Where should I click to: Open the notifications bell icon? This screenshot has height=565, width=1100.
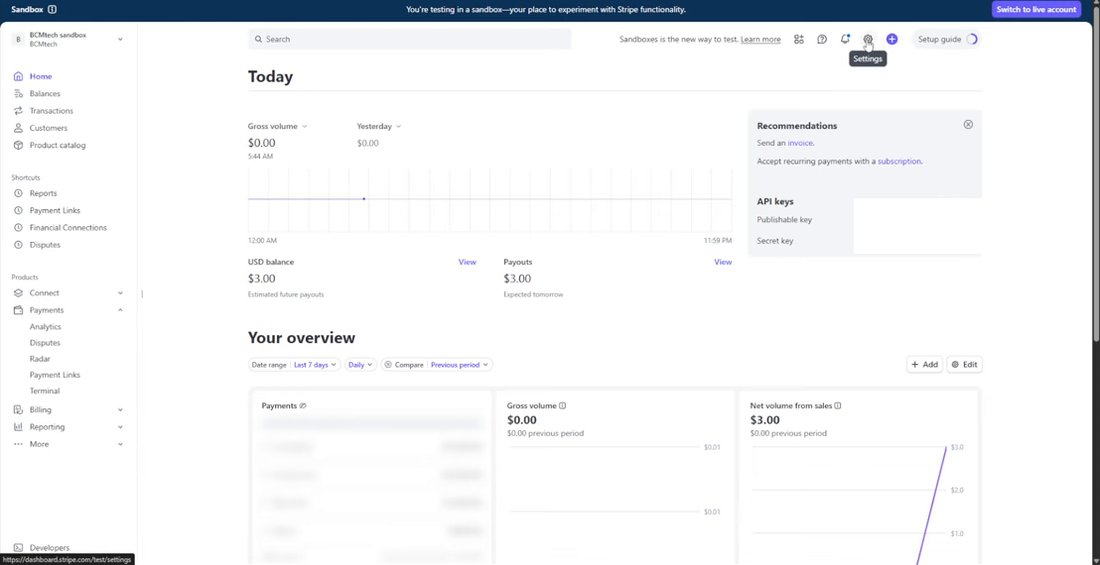point(845,39)
